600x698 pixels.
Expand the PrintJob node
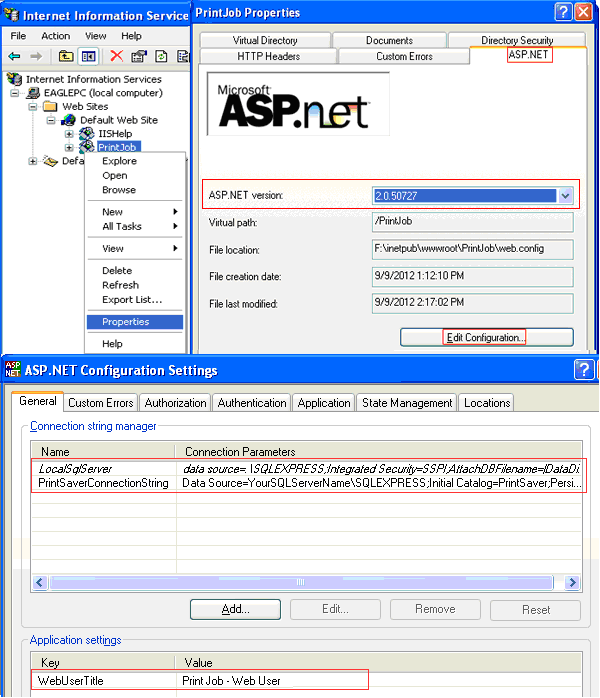pos(69,147)
